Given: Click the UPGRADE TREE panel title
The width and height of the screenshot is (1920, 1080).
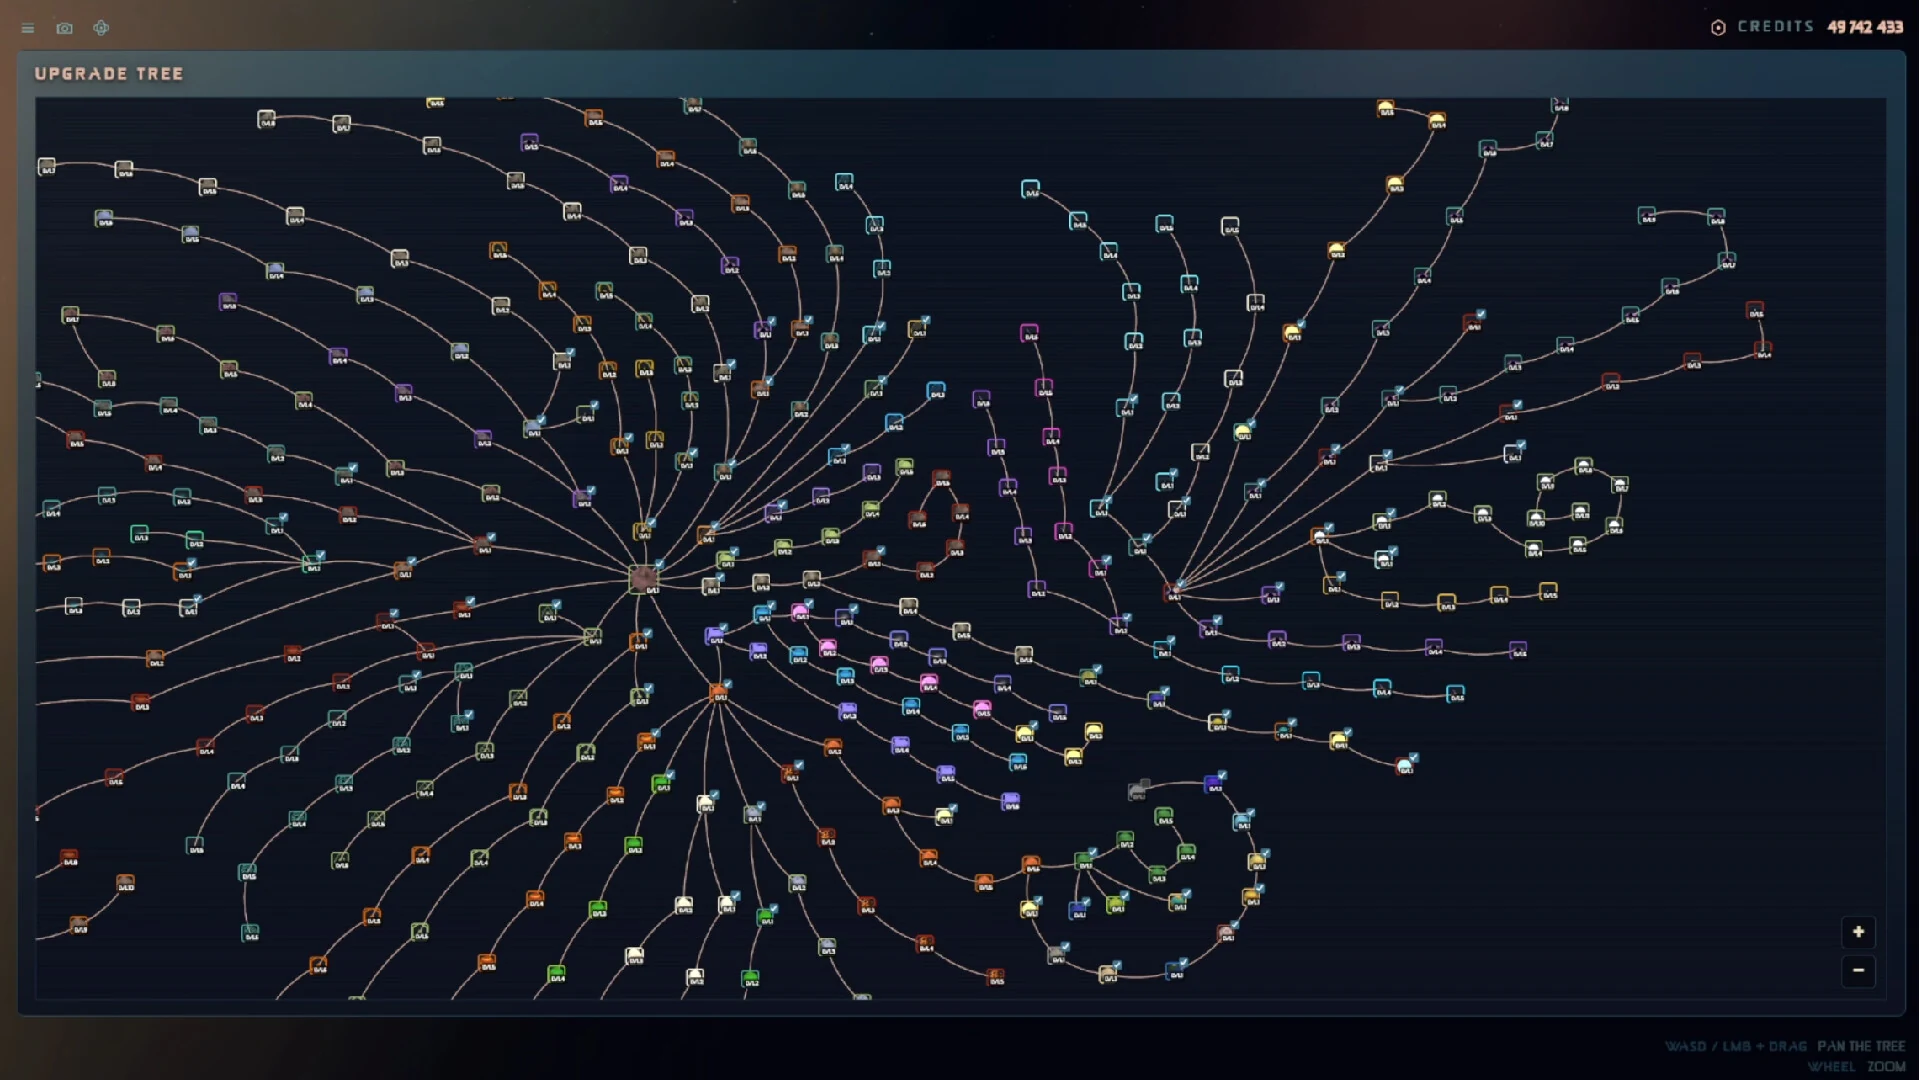Looking at the screenshot, I should (x=109, y=74).
